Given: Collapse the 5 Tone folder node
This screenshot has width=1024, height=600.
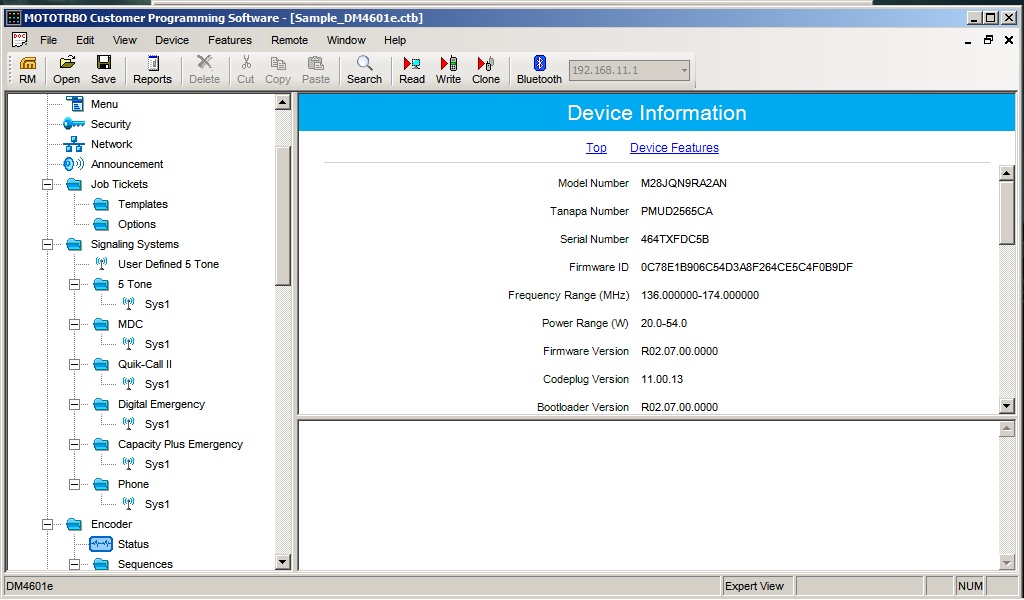Looking at the screenshot, I should [x=74, y=285].
